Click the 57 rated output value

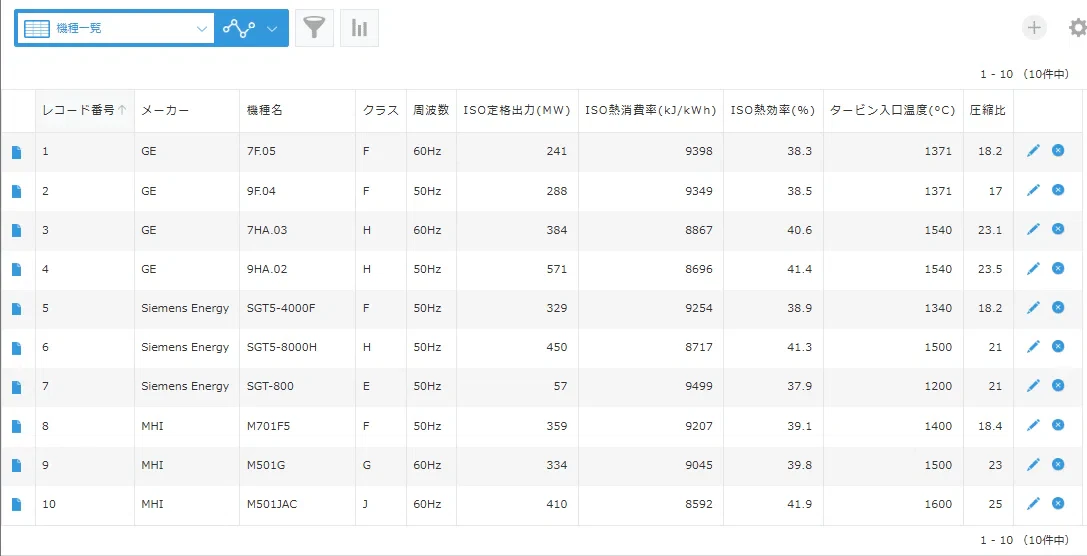(559, 386)
